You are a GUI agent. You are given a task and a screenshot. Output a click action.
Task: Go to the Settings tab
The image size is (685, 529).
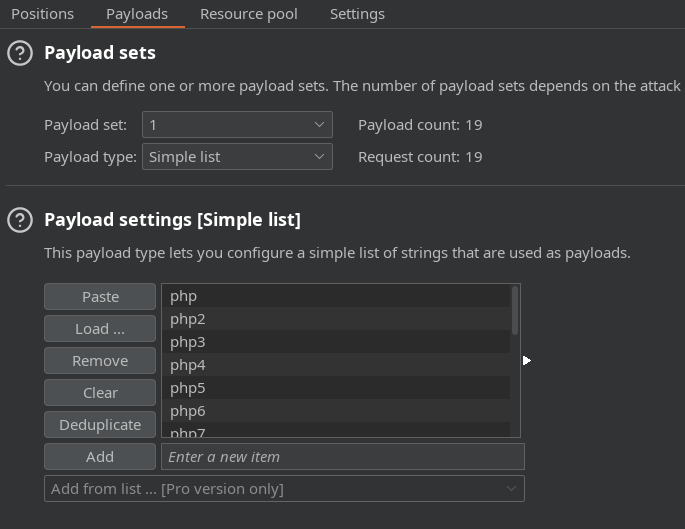pos(357,14)
